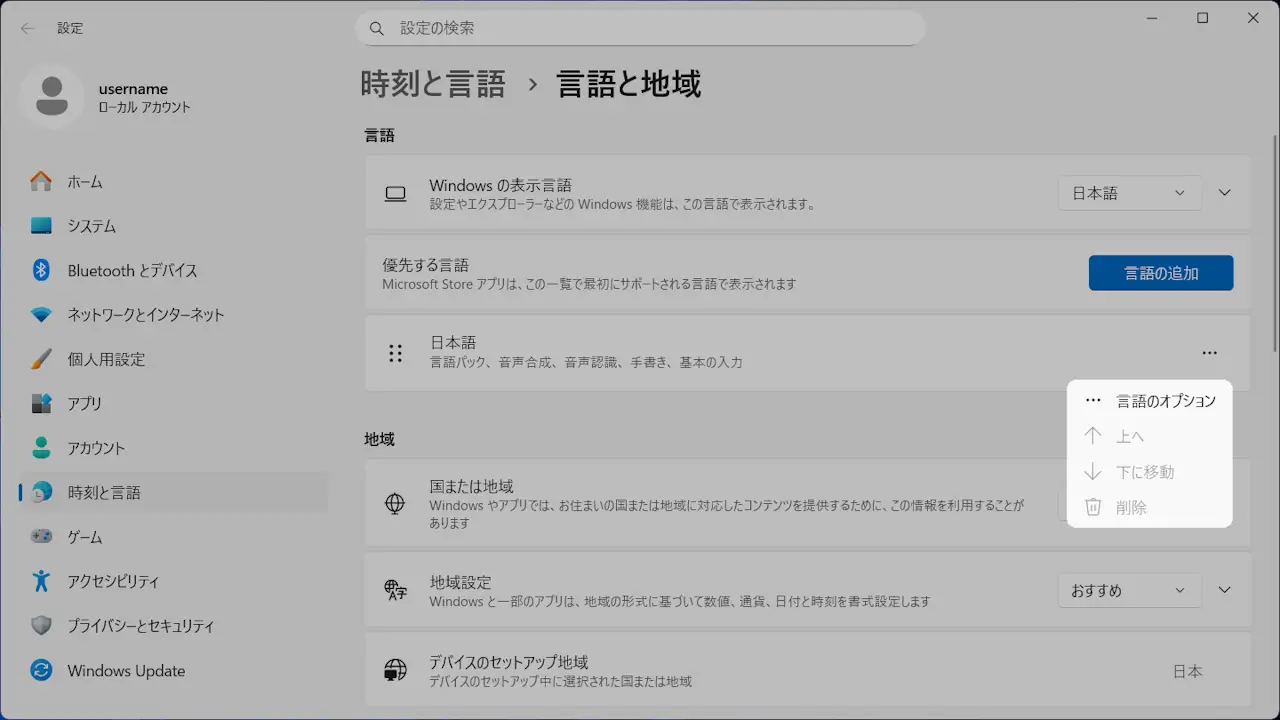Screen dimensions: 1280x720
Task: Open ネットワークとインターネット Wi-Fi icon
Action: click(41, 315)
